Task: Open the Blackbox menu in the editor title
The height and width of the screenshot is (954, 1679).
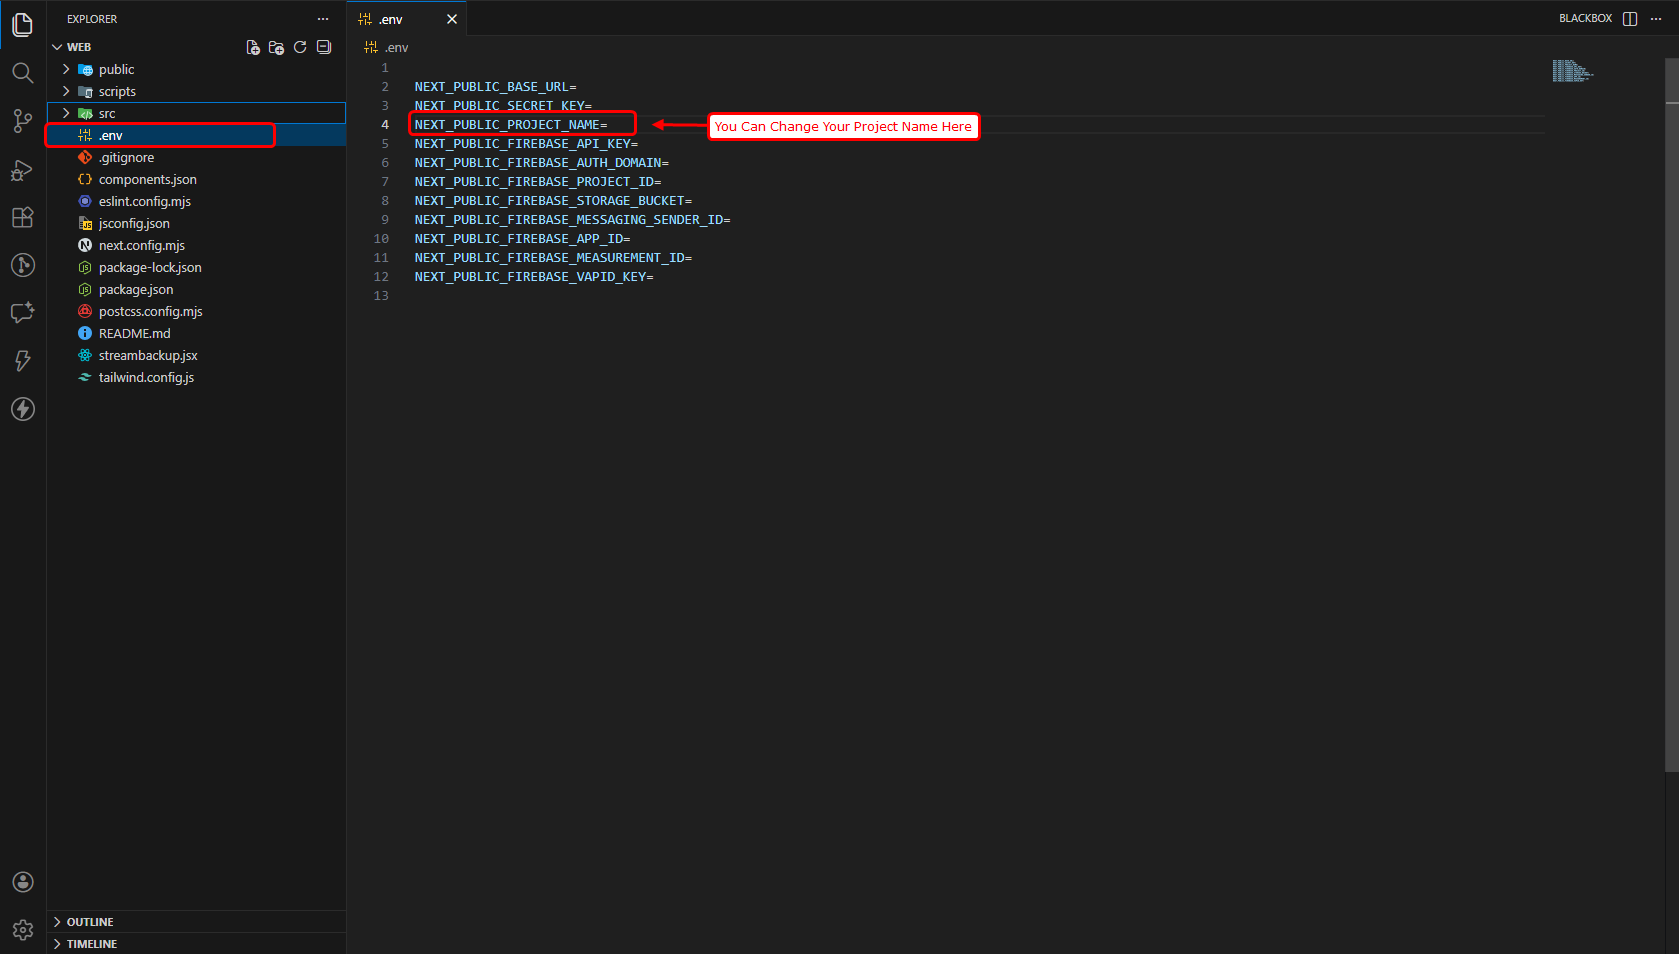Action: pyautogui.click(x=1585, y=18)
